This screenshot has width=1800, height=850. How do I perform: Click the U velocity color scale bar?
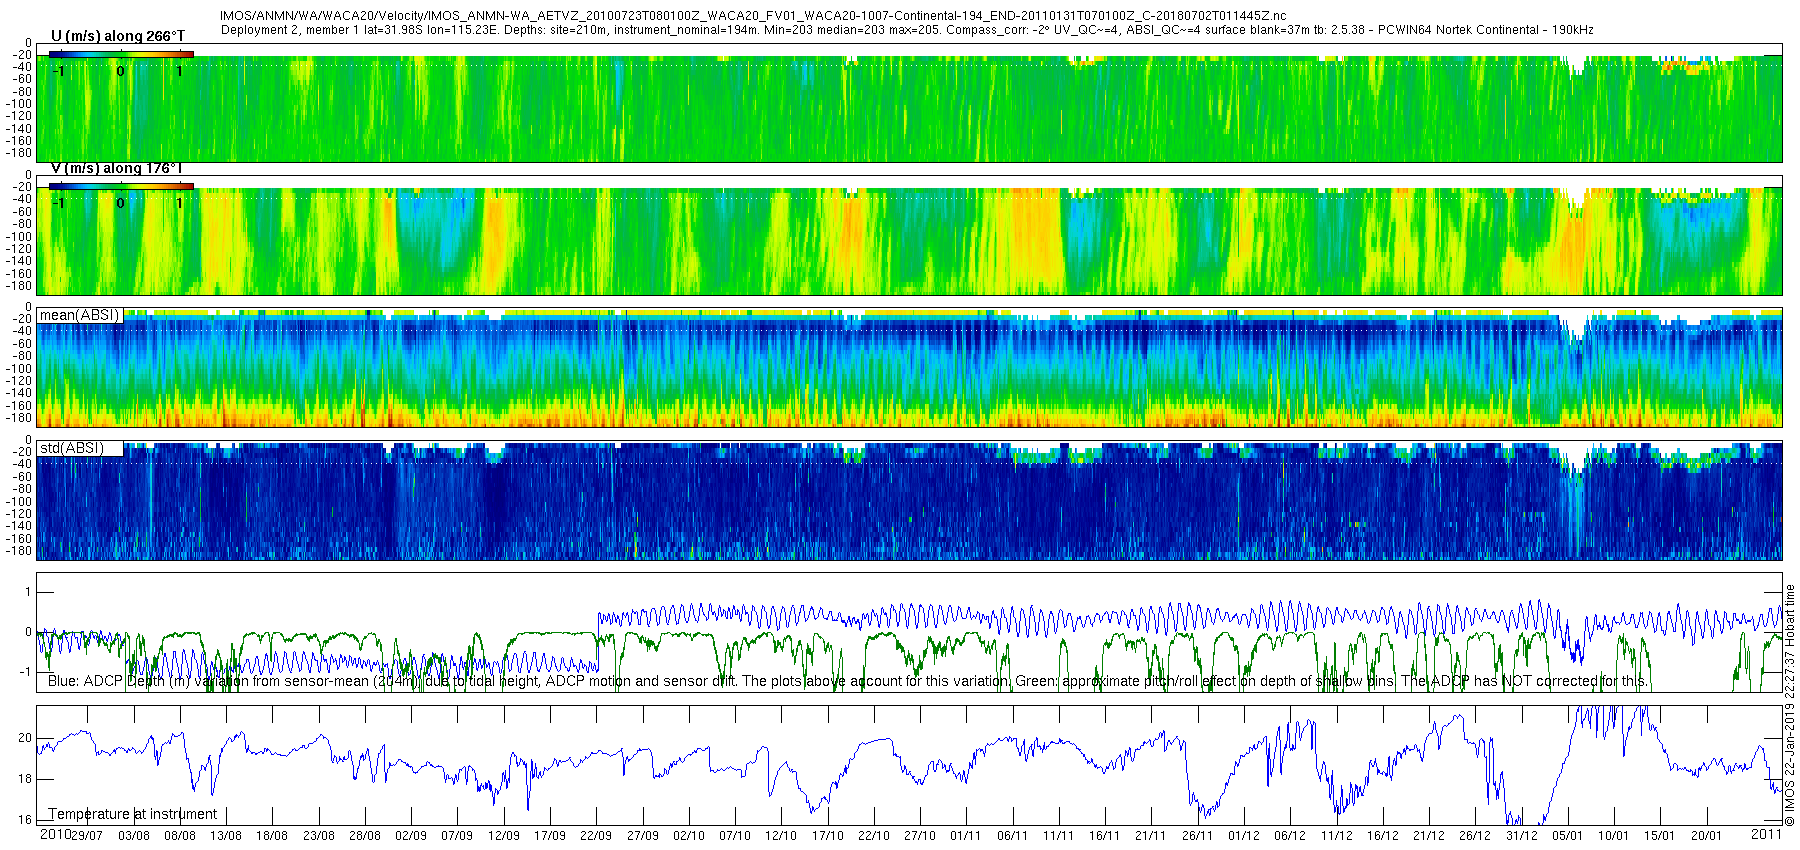coord(121,54)
